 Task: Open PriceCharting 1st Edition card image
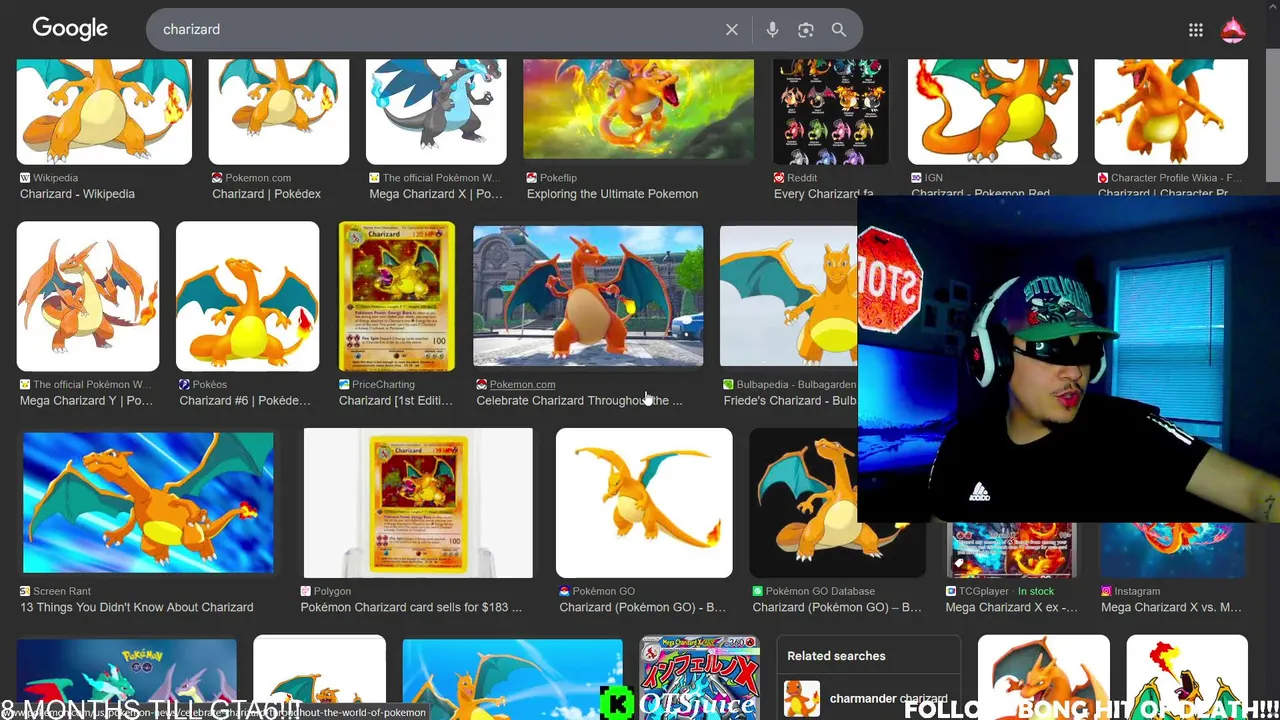(396, 296)
